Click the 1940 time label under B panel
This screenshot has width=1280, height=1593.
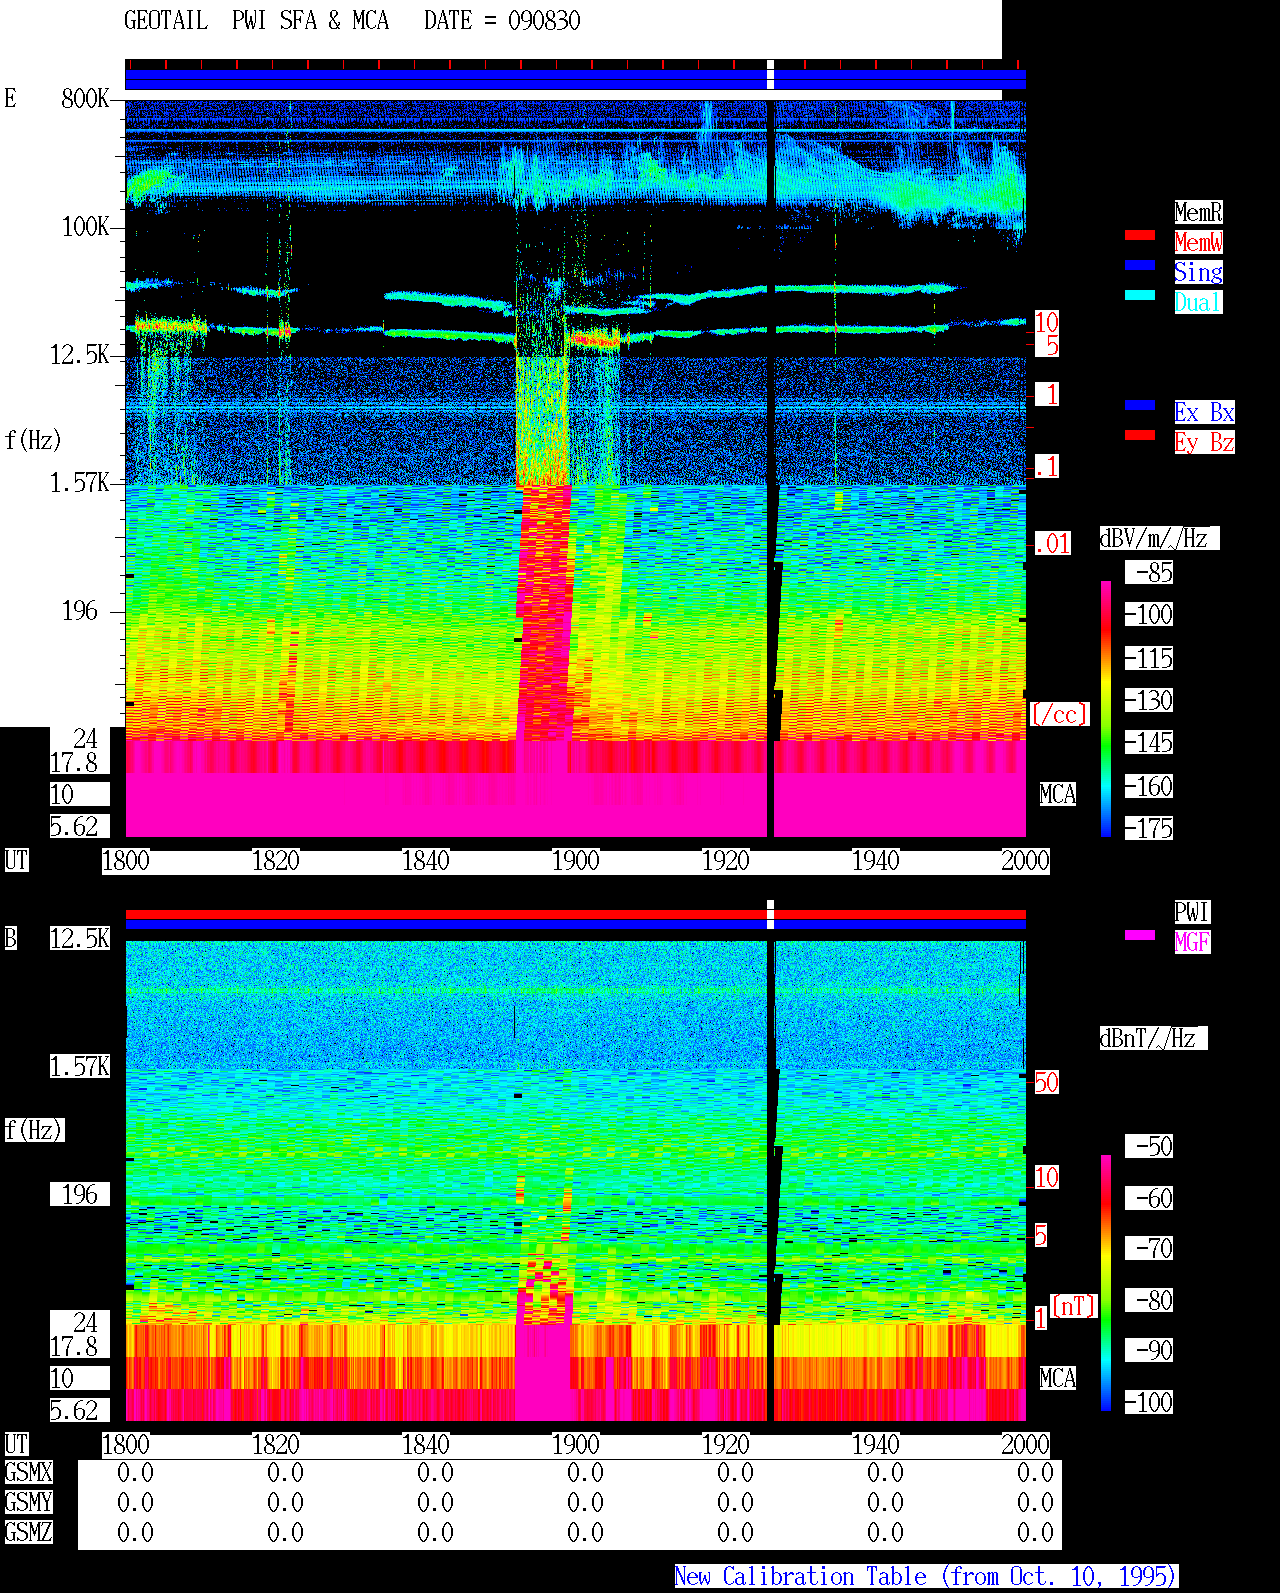pyautogui.click(x=876, y=1444)
